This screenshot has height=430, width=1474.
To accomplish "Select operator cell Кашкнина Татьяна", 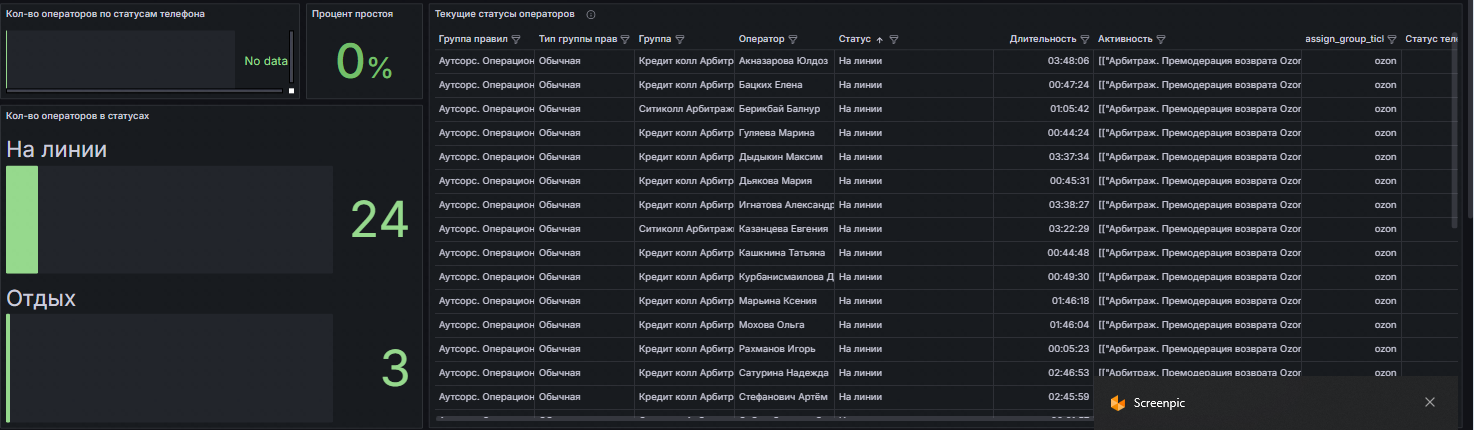I will 784,253.
